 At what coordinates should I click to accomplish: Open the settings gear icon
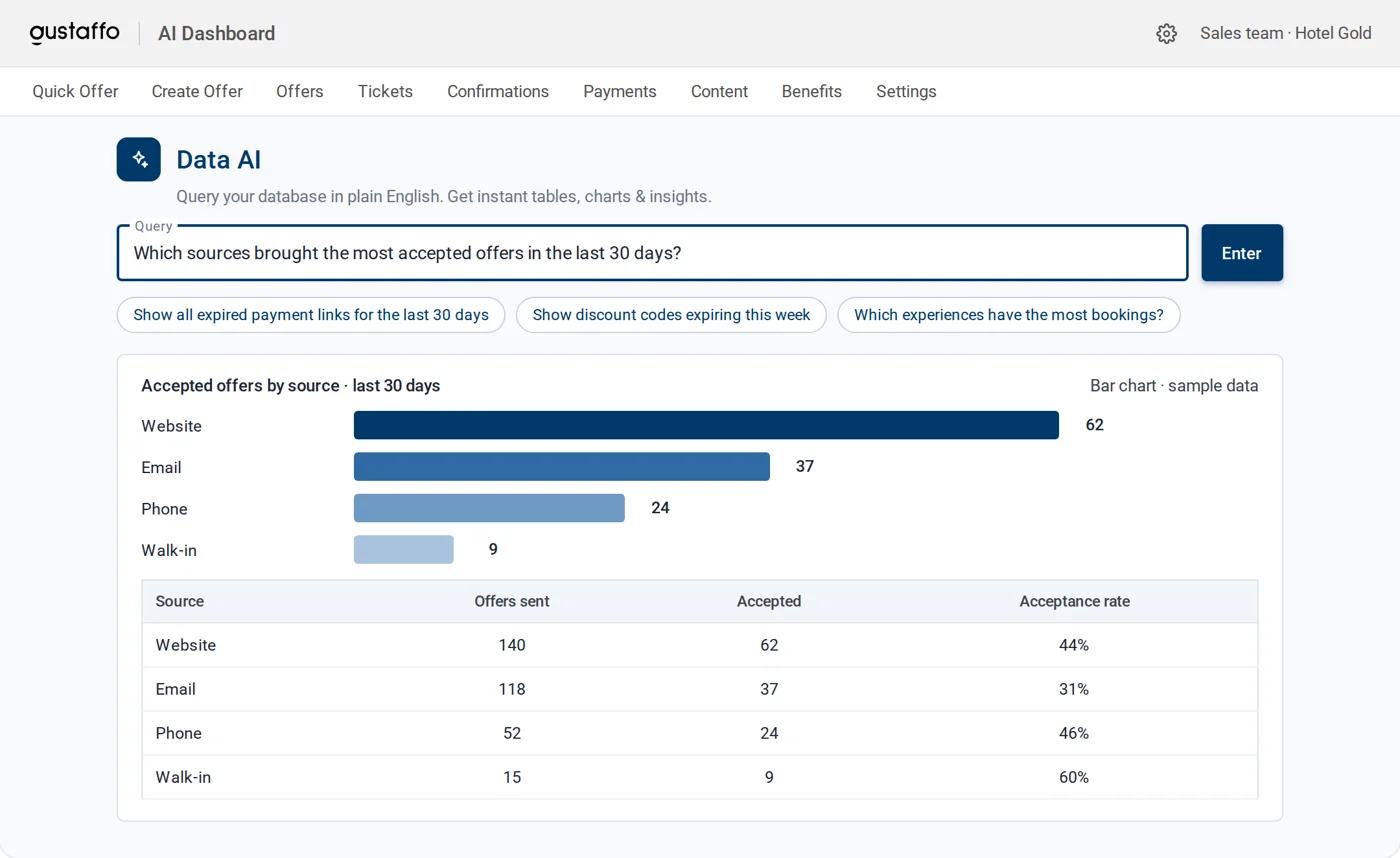(x=1166, y=34)
